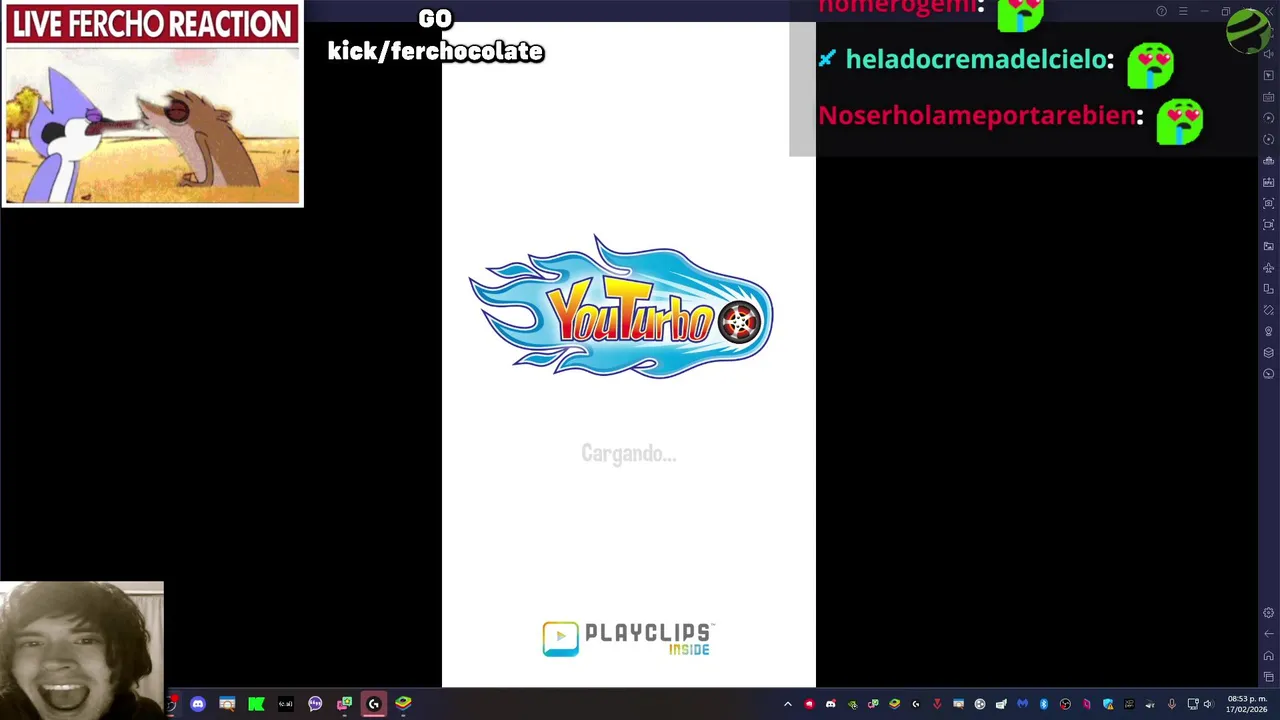The width and height of the screenshot is (1280, 720).
Task: Click username heladocremadelcielo in chat
Action: [x=975, y=60]
